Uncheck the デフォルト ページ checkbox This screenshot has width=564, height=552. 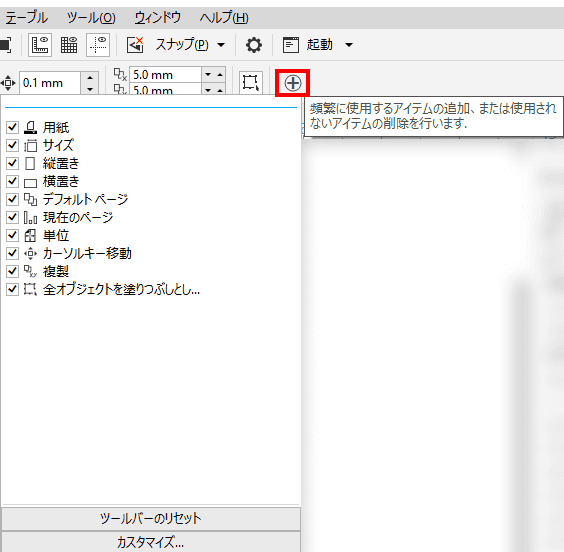tap(12, 199)
